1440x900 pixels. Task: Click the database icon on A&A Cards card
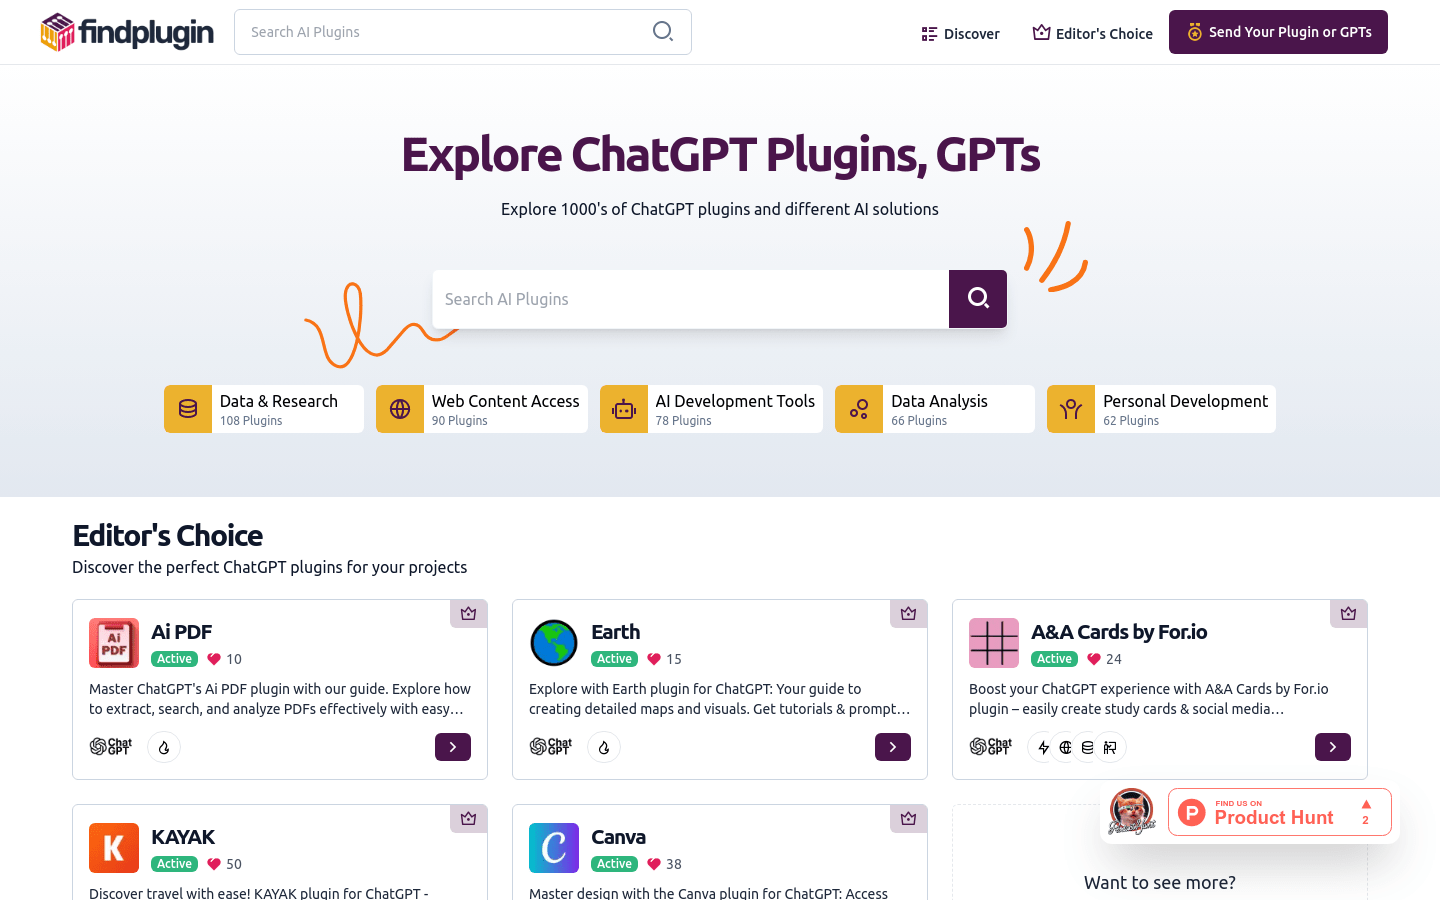tap(1087, 747)
